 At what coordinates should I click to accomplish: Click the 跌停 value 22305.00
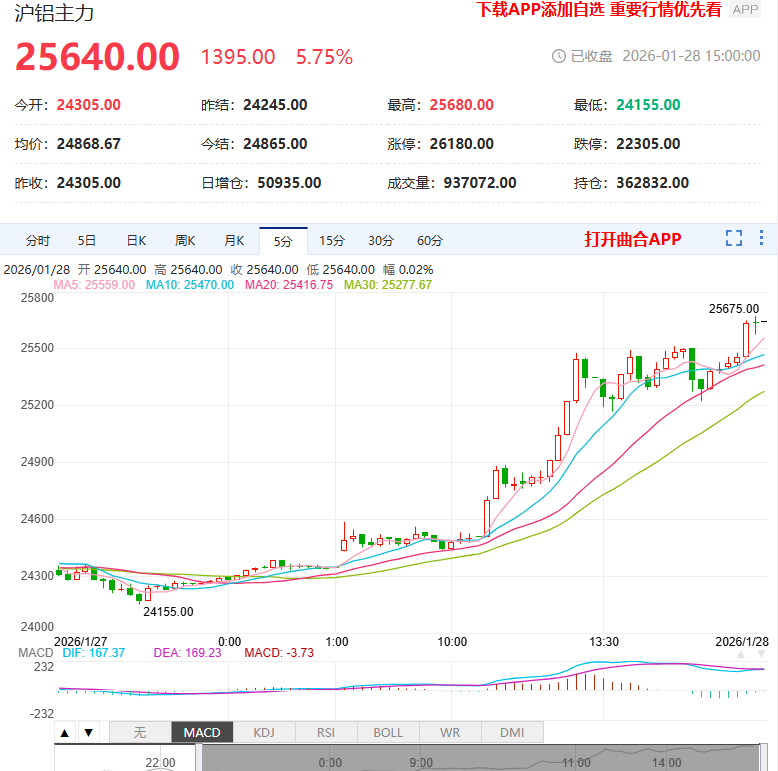click(x=648, y=144)
